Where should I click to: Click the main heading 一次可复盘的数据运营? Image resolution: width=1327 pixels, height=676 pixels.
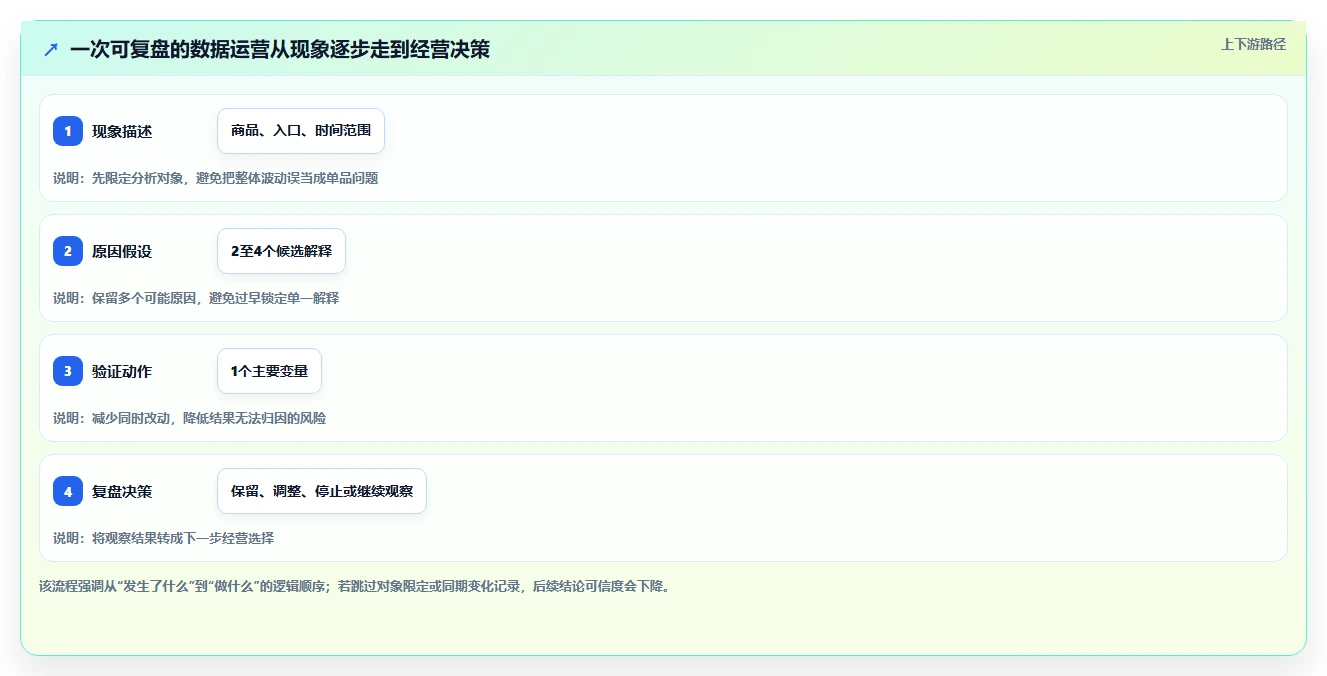[x=280, y=49]
